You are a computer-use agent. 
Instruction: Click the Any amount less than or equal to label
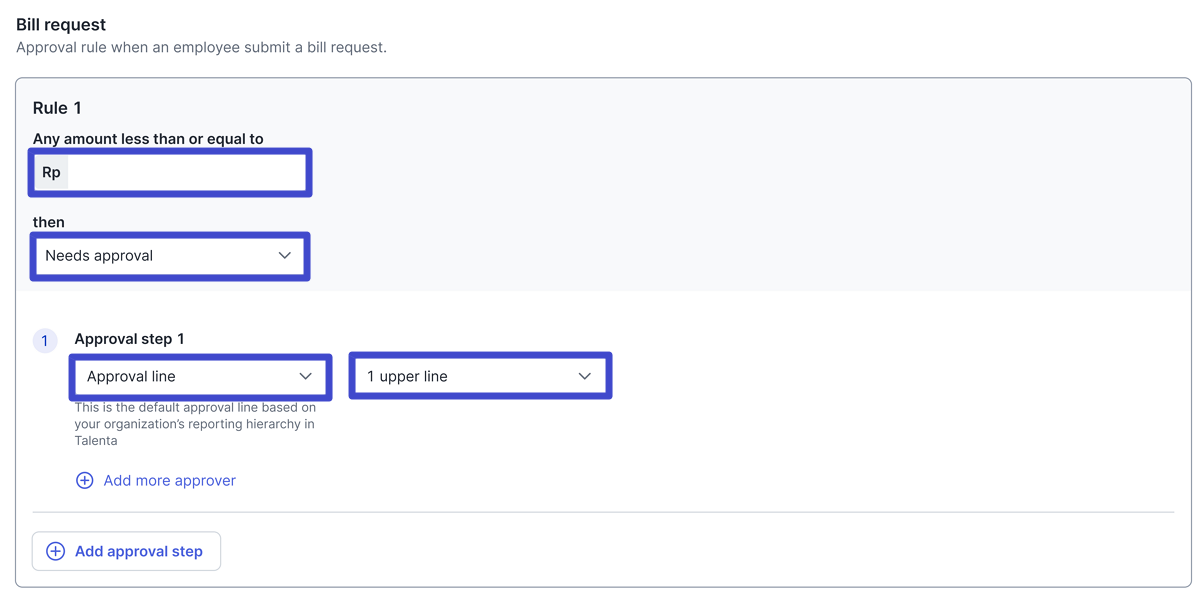(x=148, y=139)
